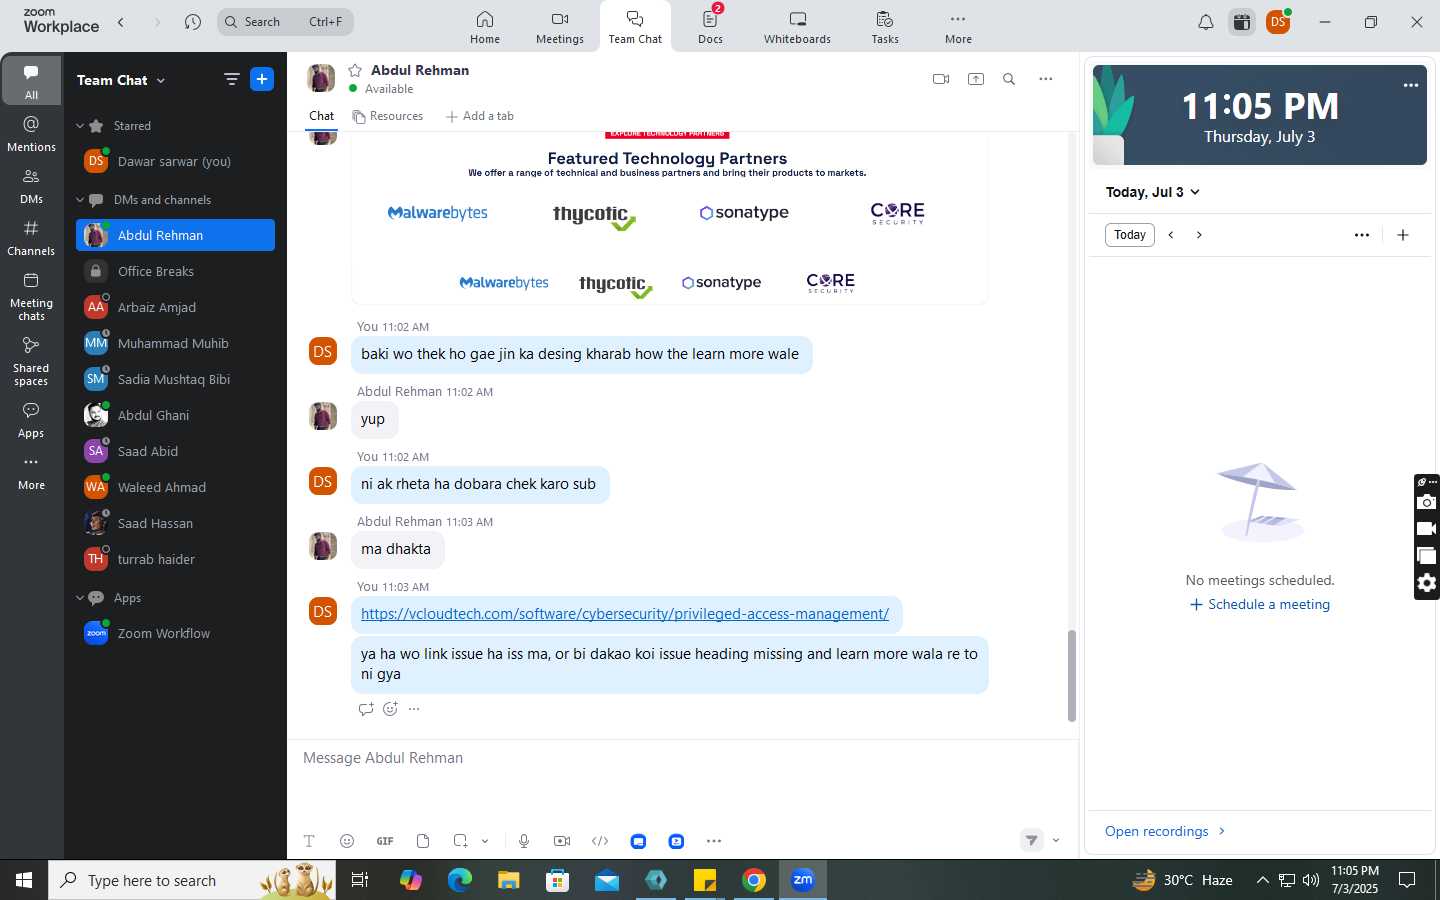Open the Docs tab

click(711, 27)
